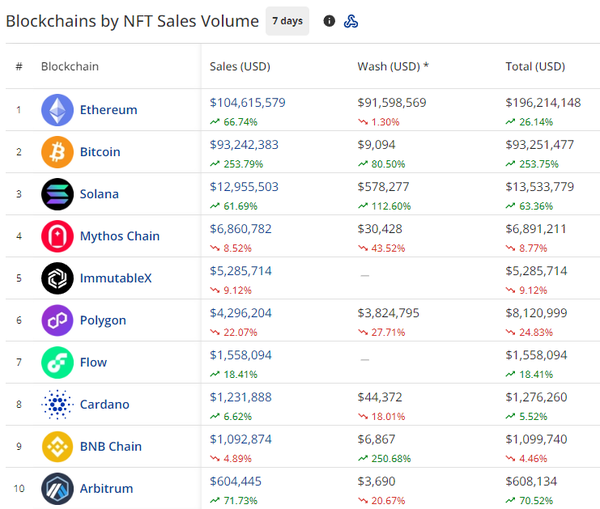Viewport: 600px width, 509px height.
Task: Click the blue webhook icon in header
Action: coord(351,21)
